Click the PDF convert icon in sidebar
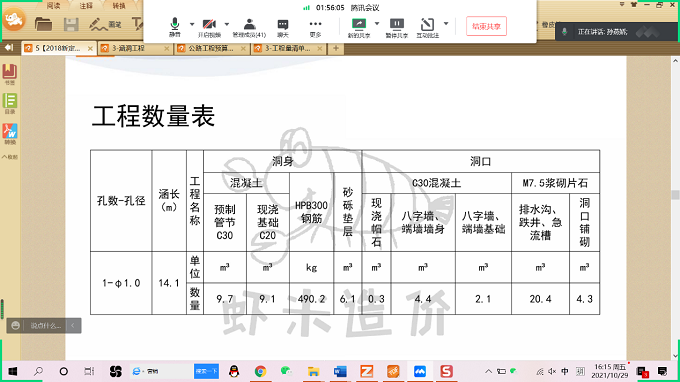This screenshot has width=680, height=382. point(10,133)
